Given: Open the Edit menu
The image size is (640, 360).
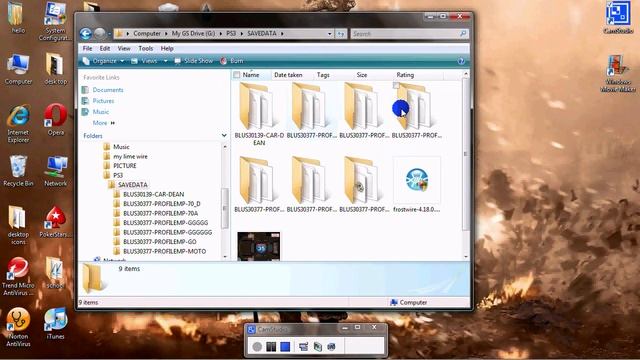Looking at the screenshot, I should click(x=105, y=48).
